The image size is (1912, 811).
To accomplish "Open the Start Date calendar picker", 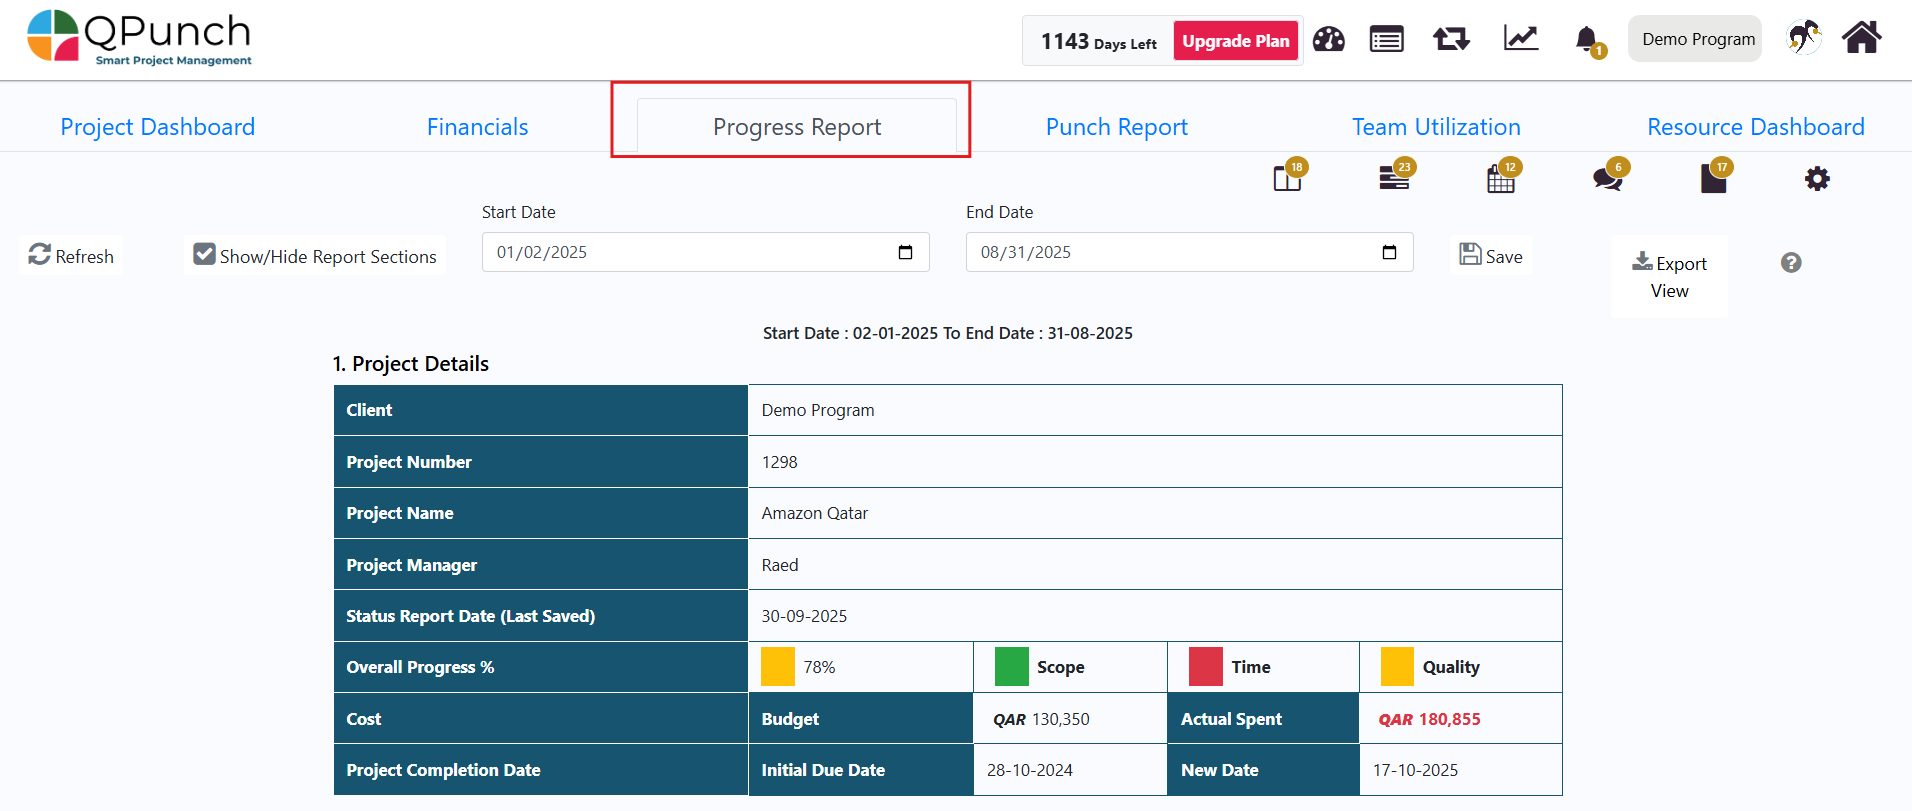I will point(905,252).
